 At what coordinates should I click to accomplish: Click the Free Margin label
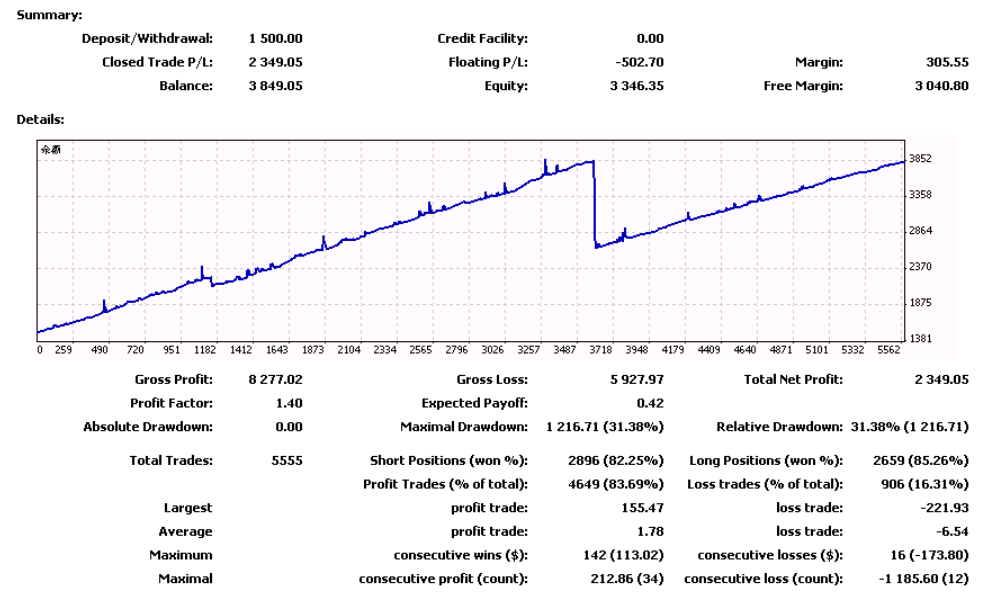[x=803, y=86]
